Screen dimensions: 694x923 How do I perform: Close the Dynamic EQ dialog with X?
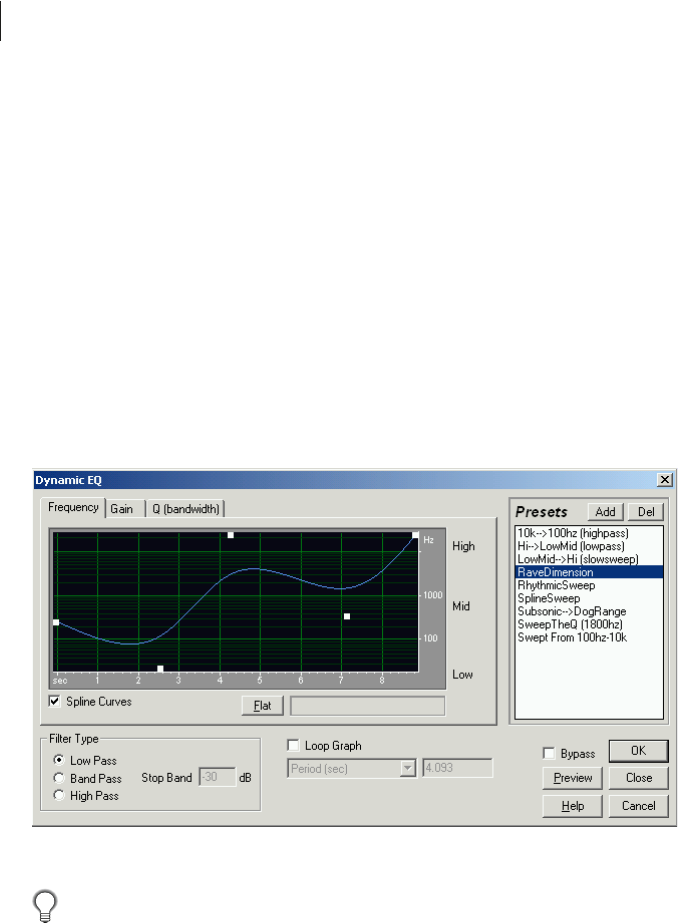[665, 480]
